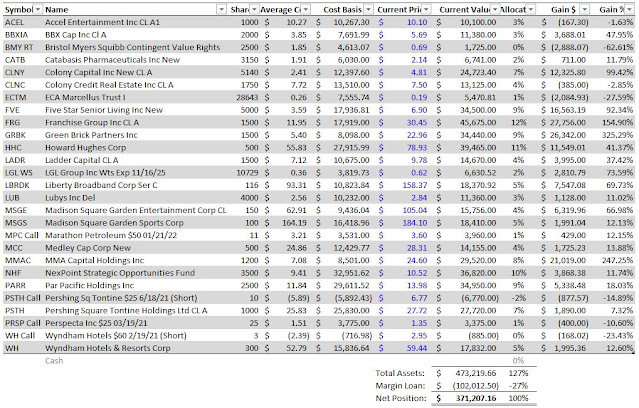
Task: Click the ACEL current price 10.10
Action: (417, 22)
